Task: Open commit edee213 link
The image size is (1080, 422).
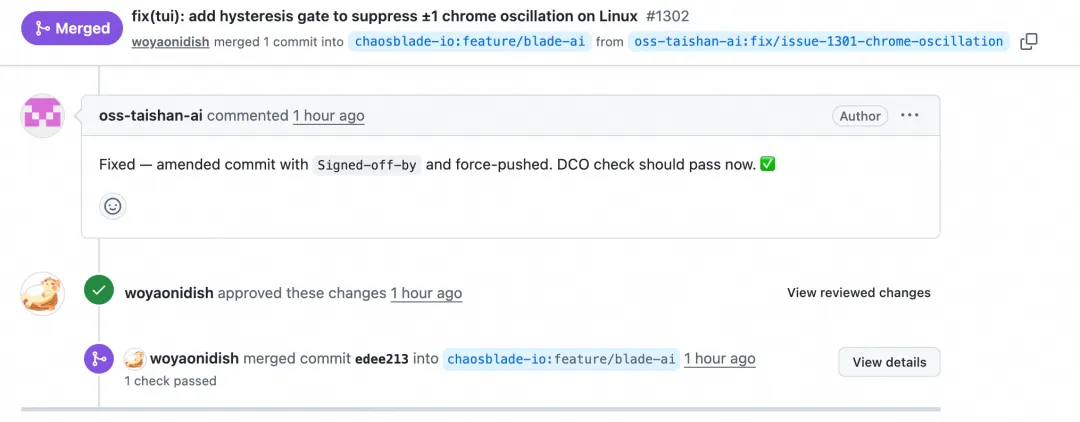Action: click(x=382, y=359)
